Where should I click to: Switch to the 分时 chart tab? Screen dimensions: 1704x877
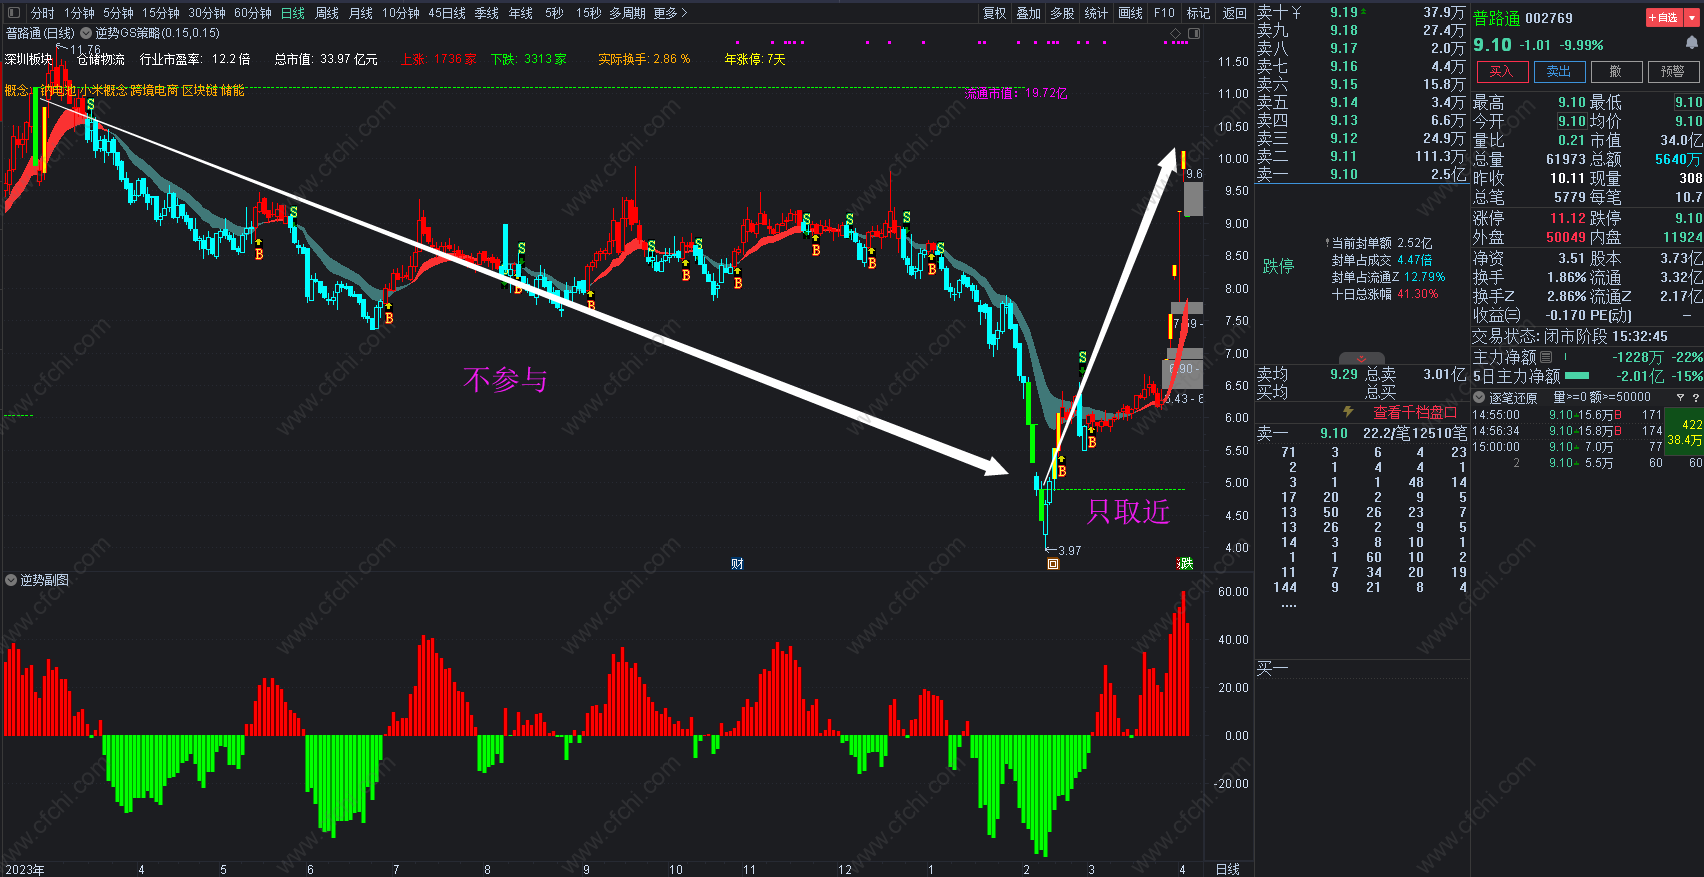click(42, 13)
